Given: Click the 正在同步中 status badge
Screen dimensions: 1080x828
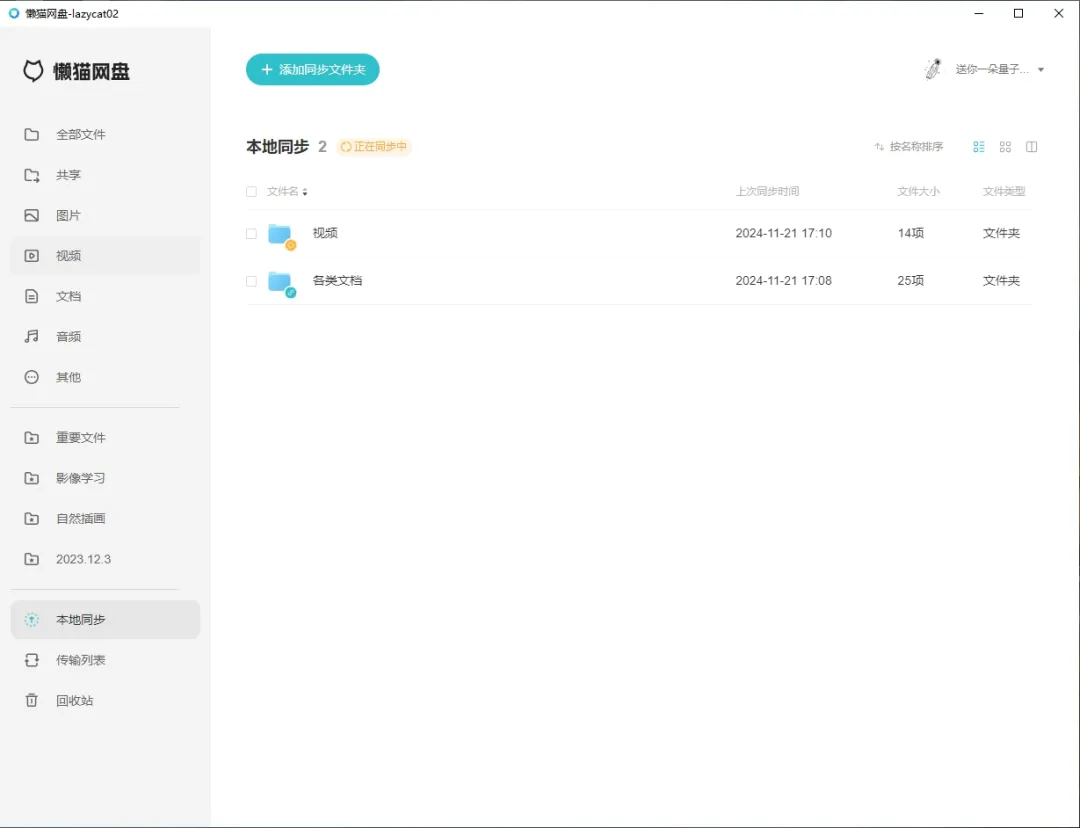Looking at the screenshot, I should pyautogui.click(x=374, y=147).
